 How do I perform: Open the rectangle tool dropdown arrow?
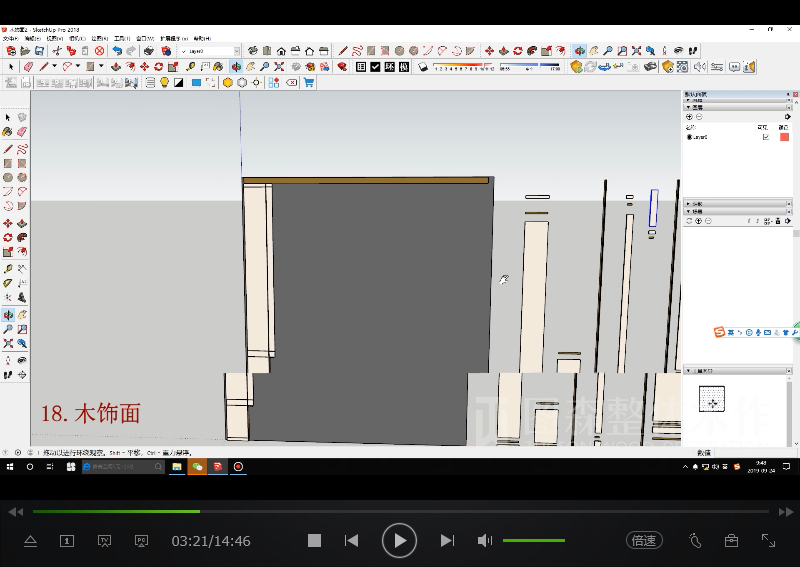click(102, 67)
